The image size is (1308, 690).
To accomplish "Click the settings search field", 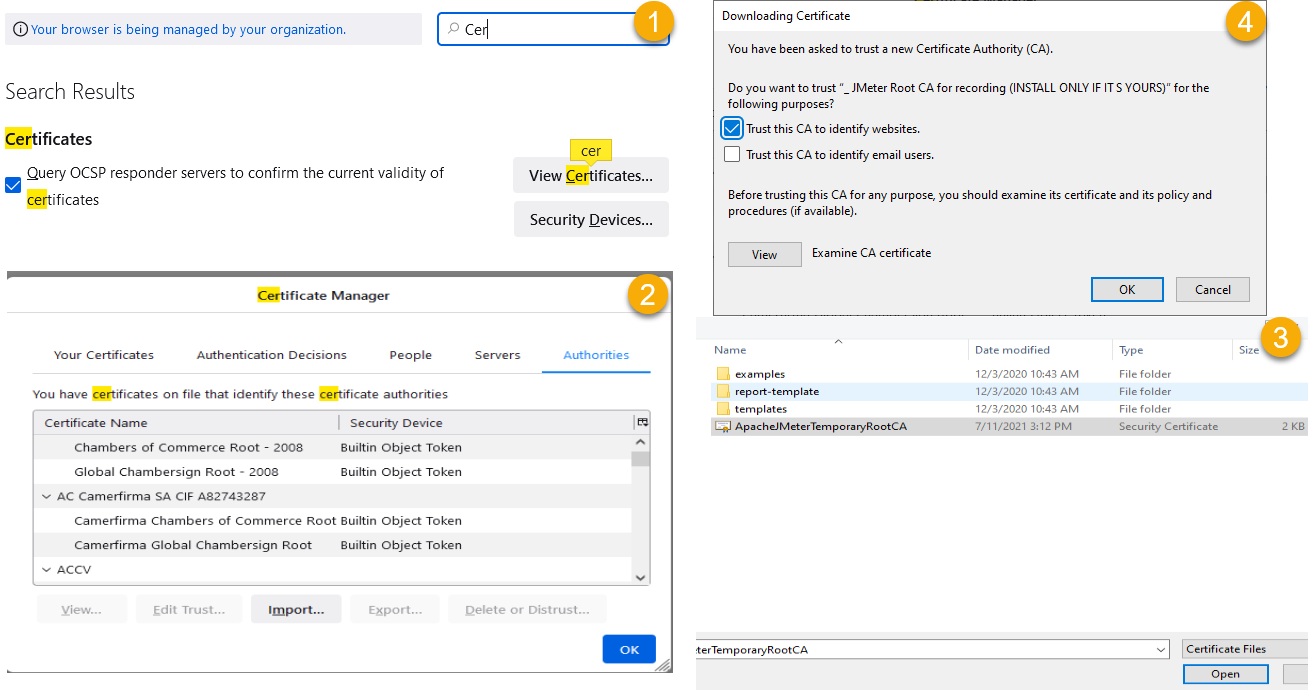I will coord(554,29).
